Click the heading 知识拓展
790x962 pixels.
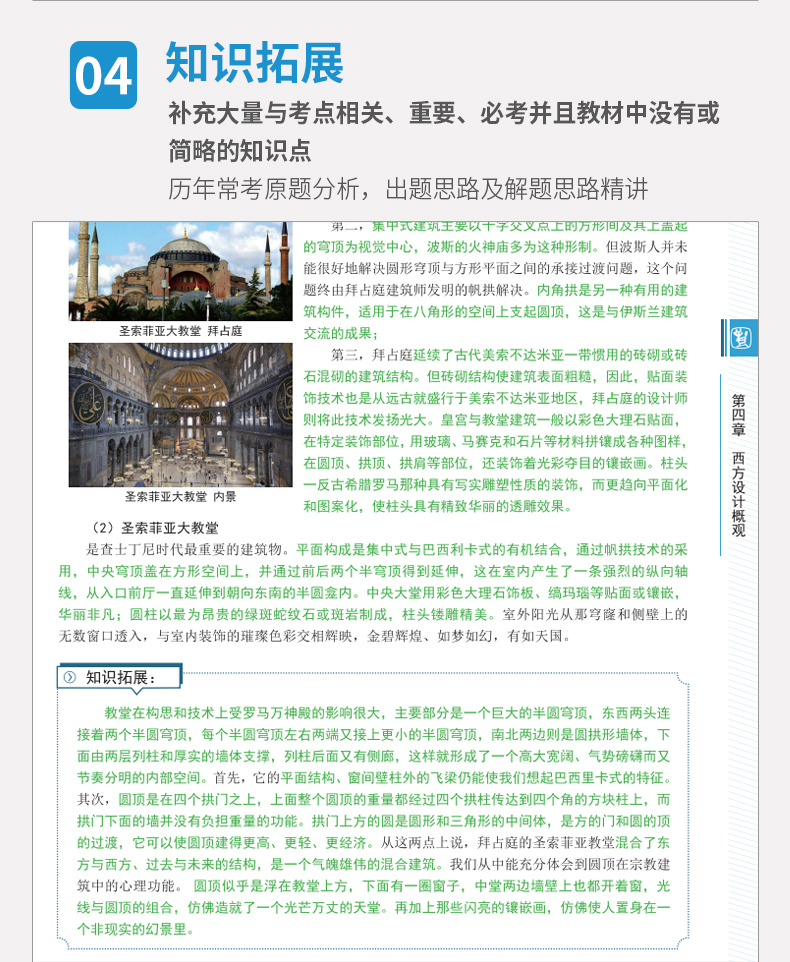255,63
